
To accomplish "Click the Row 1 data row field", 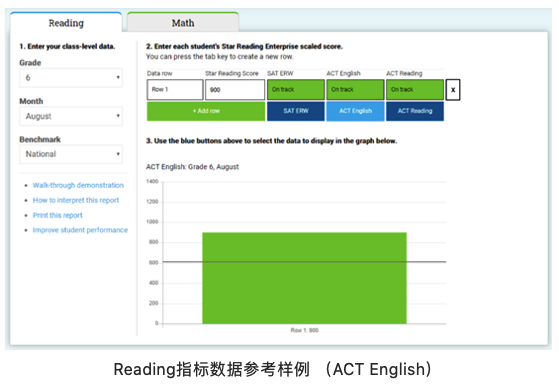I will pos(175,90).
